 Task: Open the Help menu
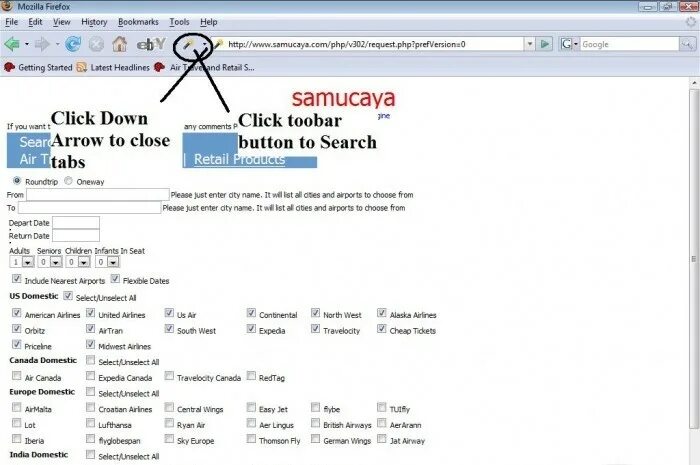[x=208, y=22]
